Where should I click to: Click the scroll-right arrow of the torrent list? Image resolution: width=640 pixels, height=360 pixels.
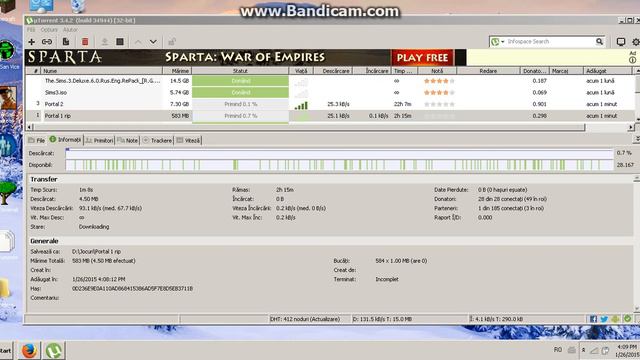click(x=631, y=127)
